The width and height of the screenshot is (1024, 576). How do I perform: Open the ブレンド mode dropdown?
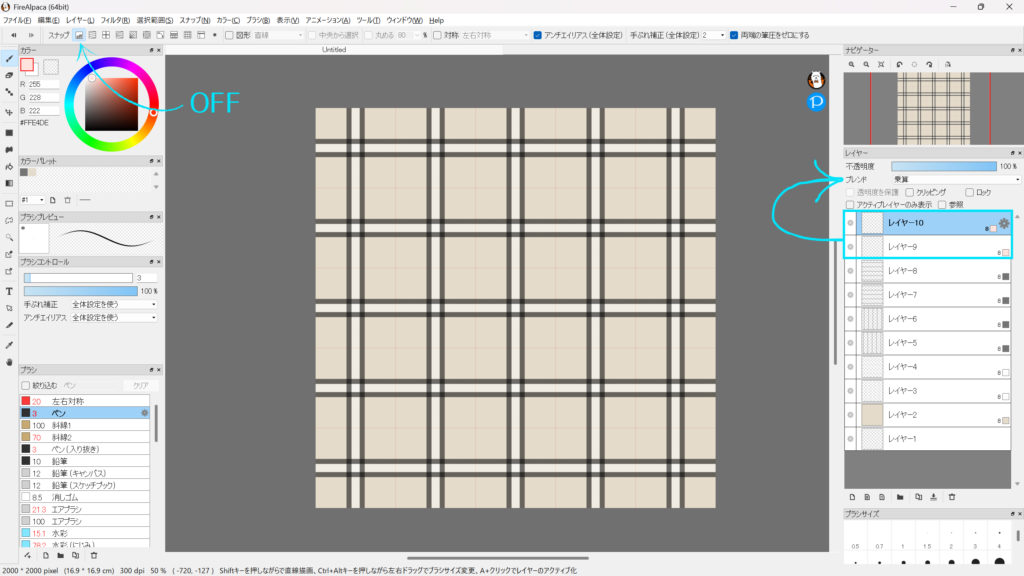pyautogui.click(x=955, y=179)
